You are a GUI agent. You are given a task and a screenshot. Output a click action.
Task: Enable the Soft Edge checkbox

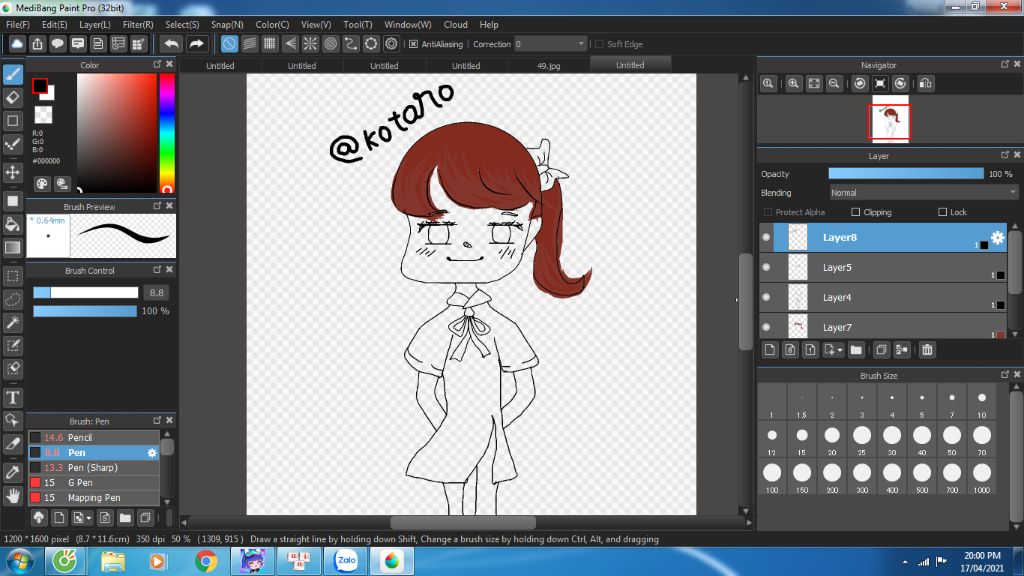tap(600, 44)
